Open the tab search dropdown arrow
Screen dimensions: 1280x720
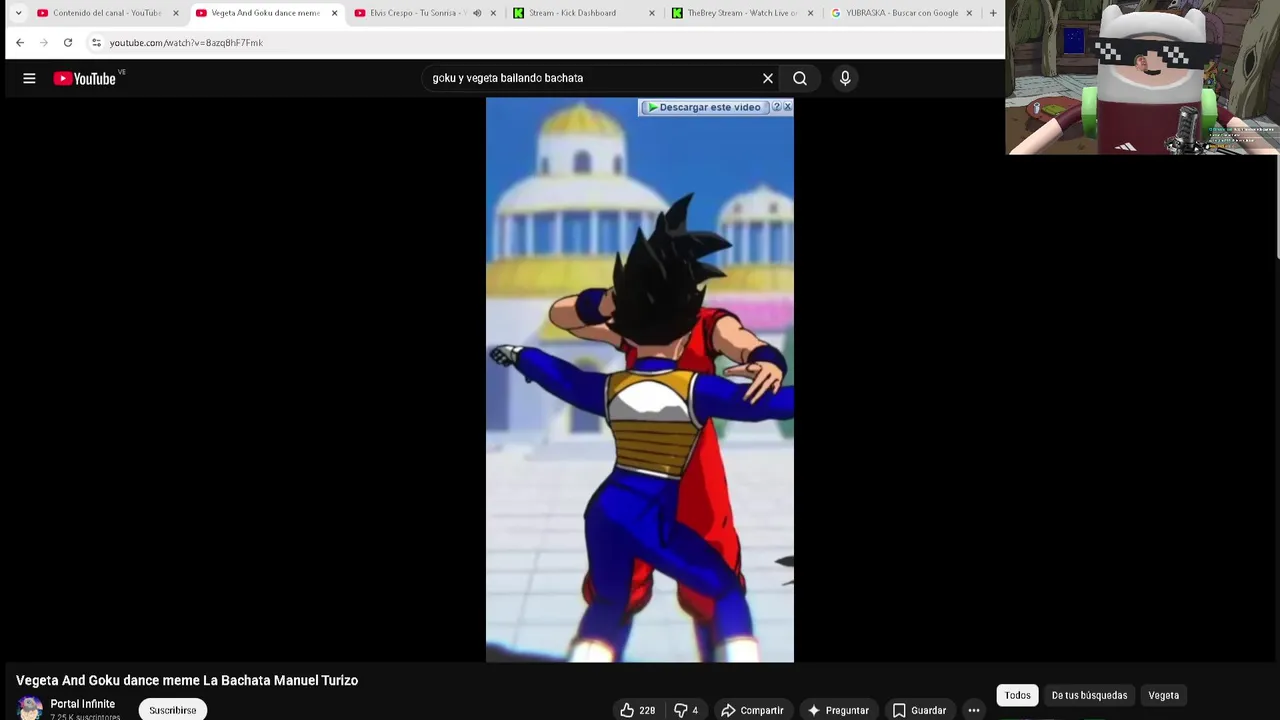tap(18, 13)
